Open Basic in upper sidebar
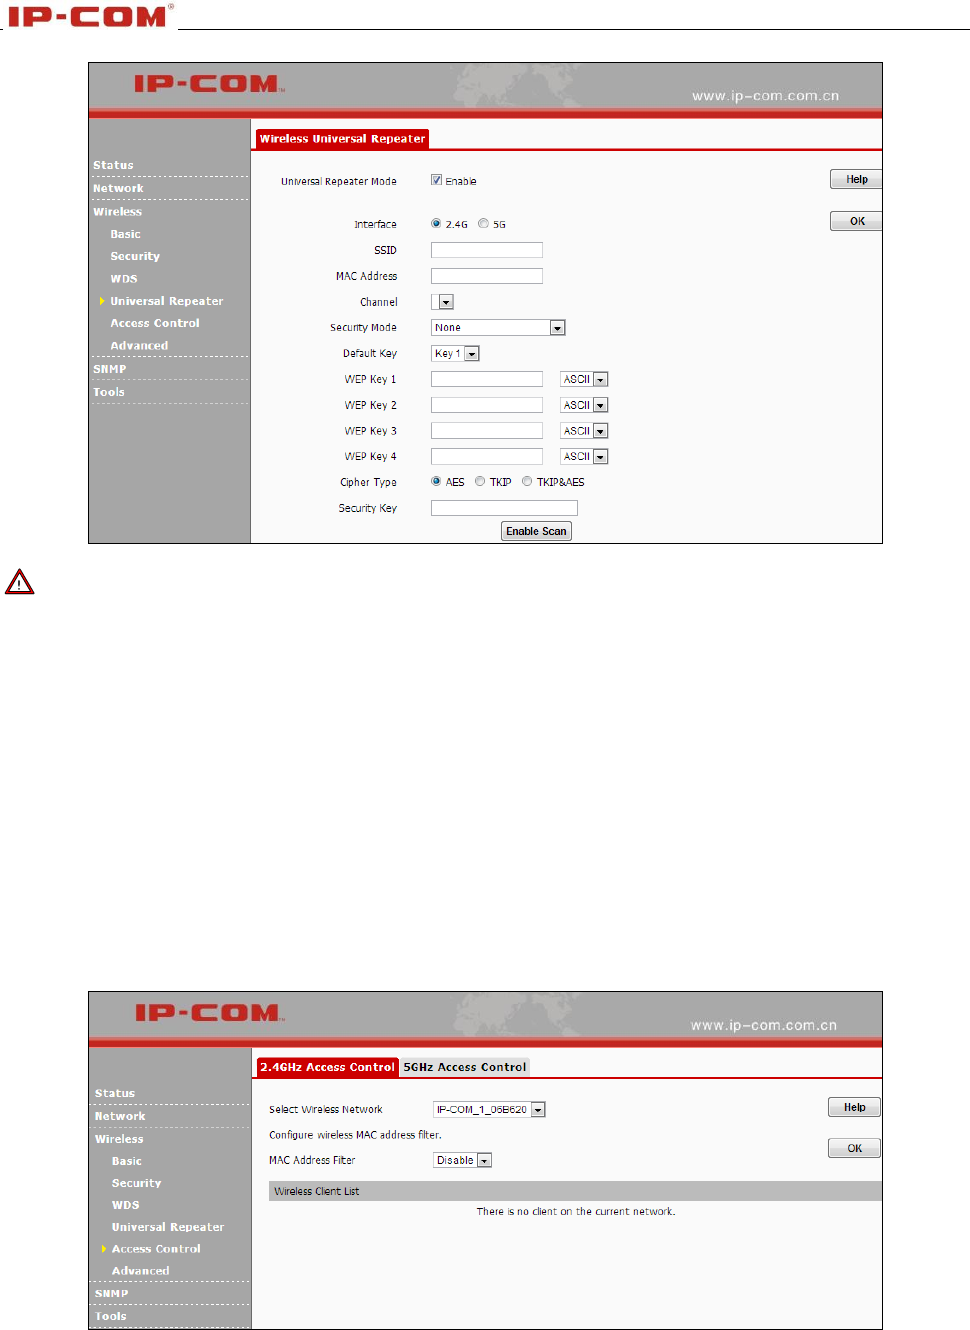Viewport: 970px width, 1330px height. coord(125,234)
